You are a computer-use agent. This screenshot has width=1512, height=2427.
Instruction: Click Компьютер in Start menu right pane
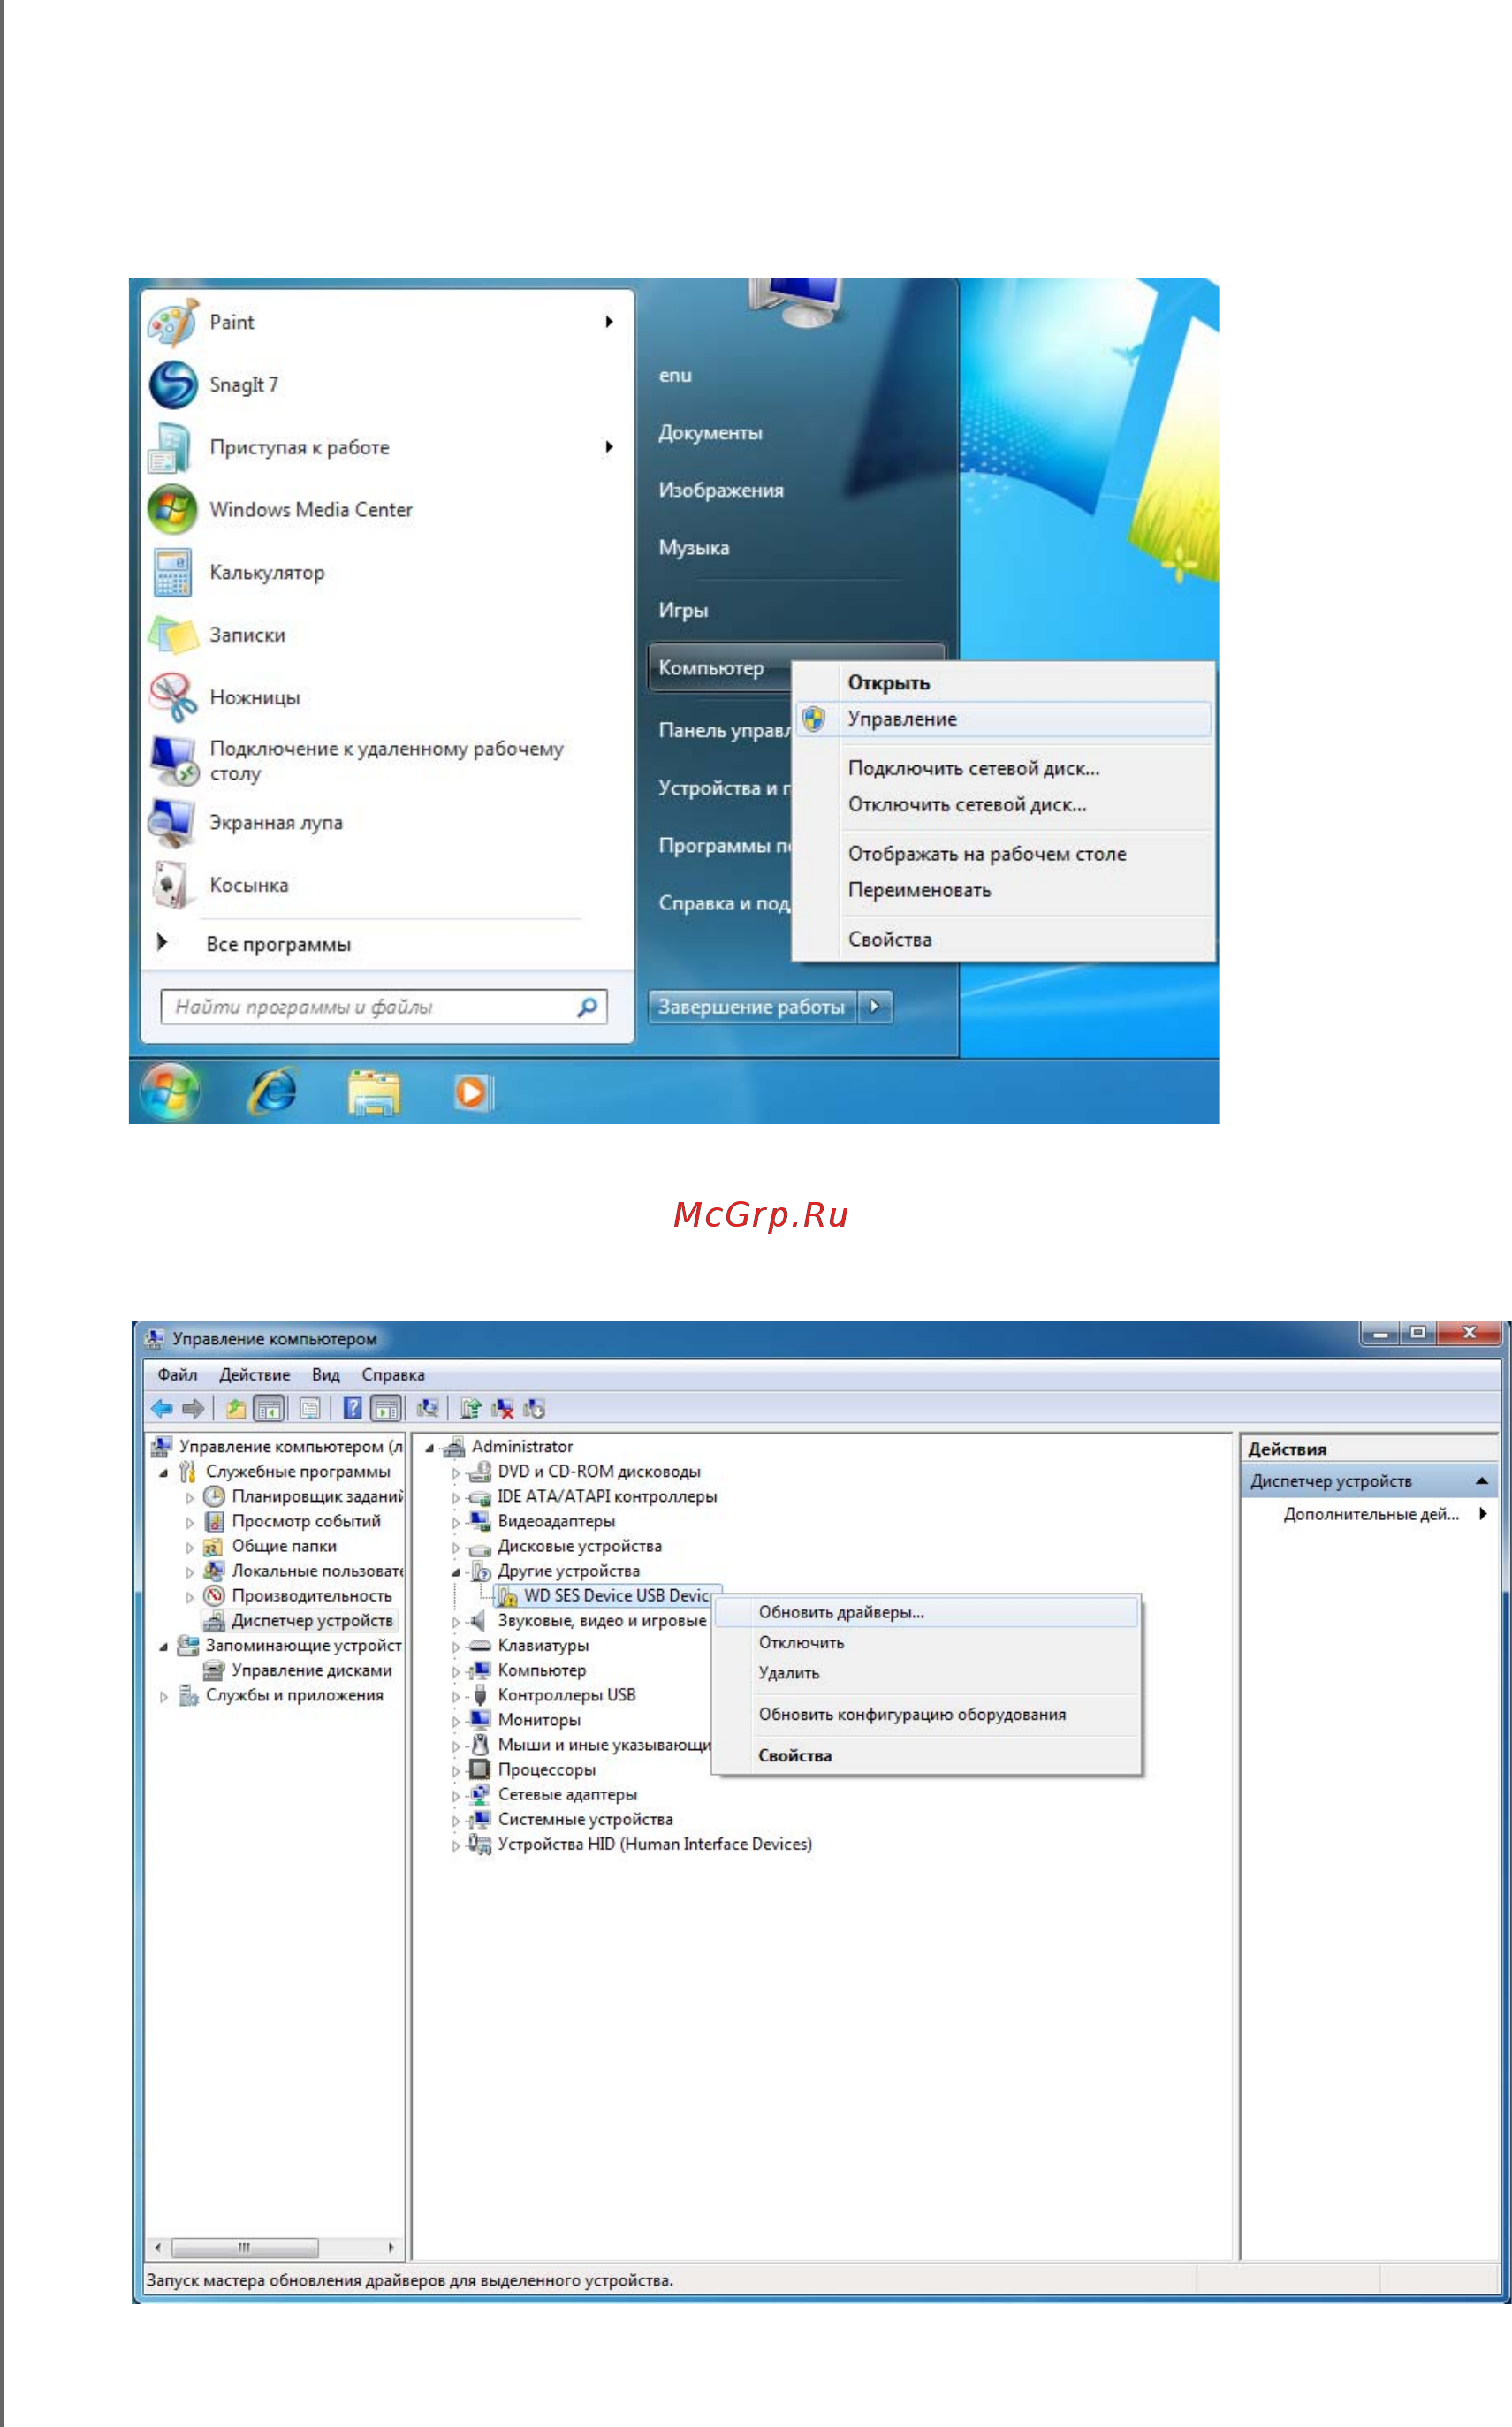711,668
